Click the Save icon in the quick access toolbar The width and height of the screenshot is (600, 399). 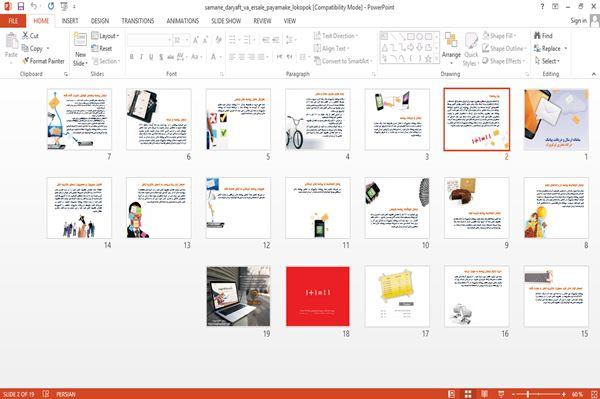(21, 7)
